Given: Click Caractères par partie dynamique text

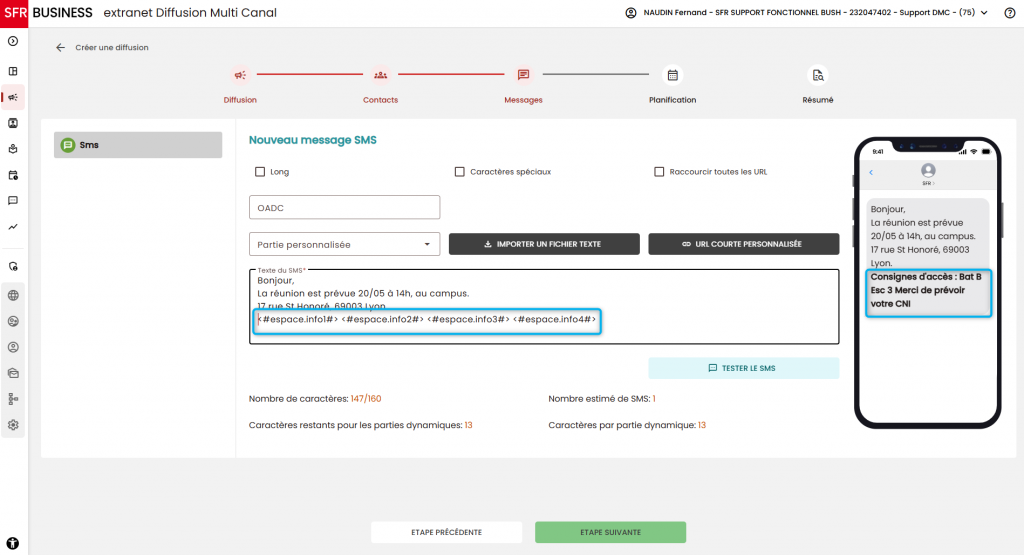Looking at the screenshot, I should point(627,425).
